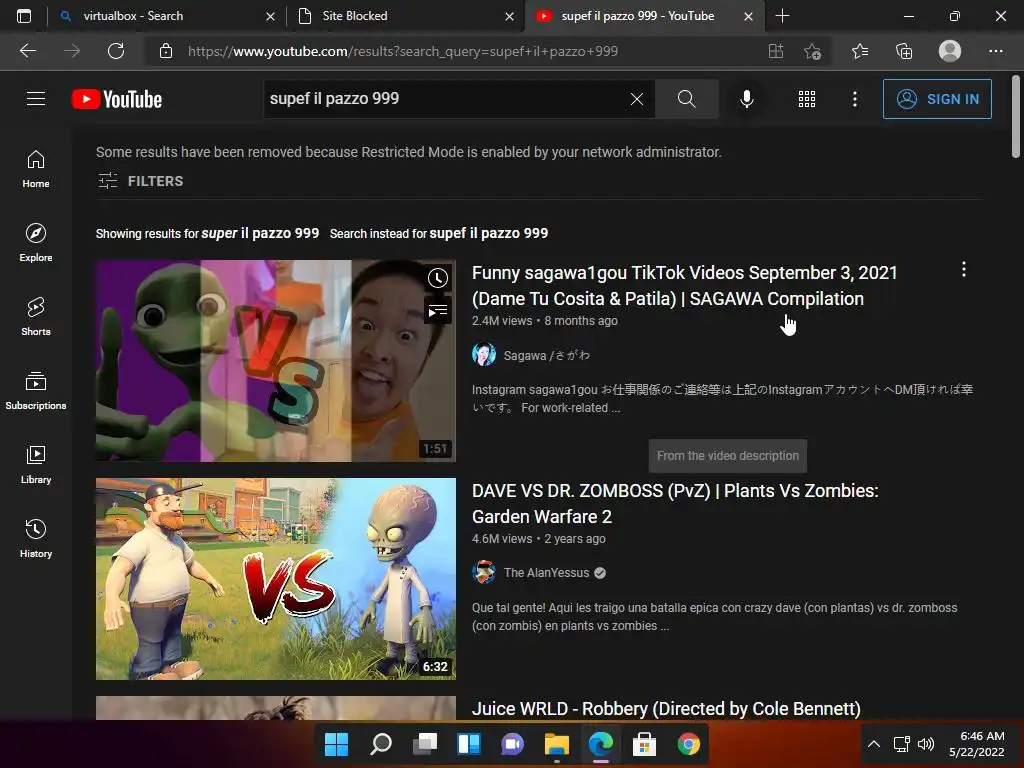
Task: Open DAVE VS DR. ZOMBOSS video title
Action: 675,504
